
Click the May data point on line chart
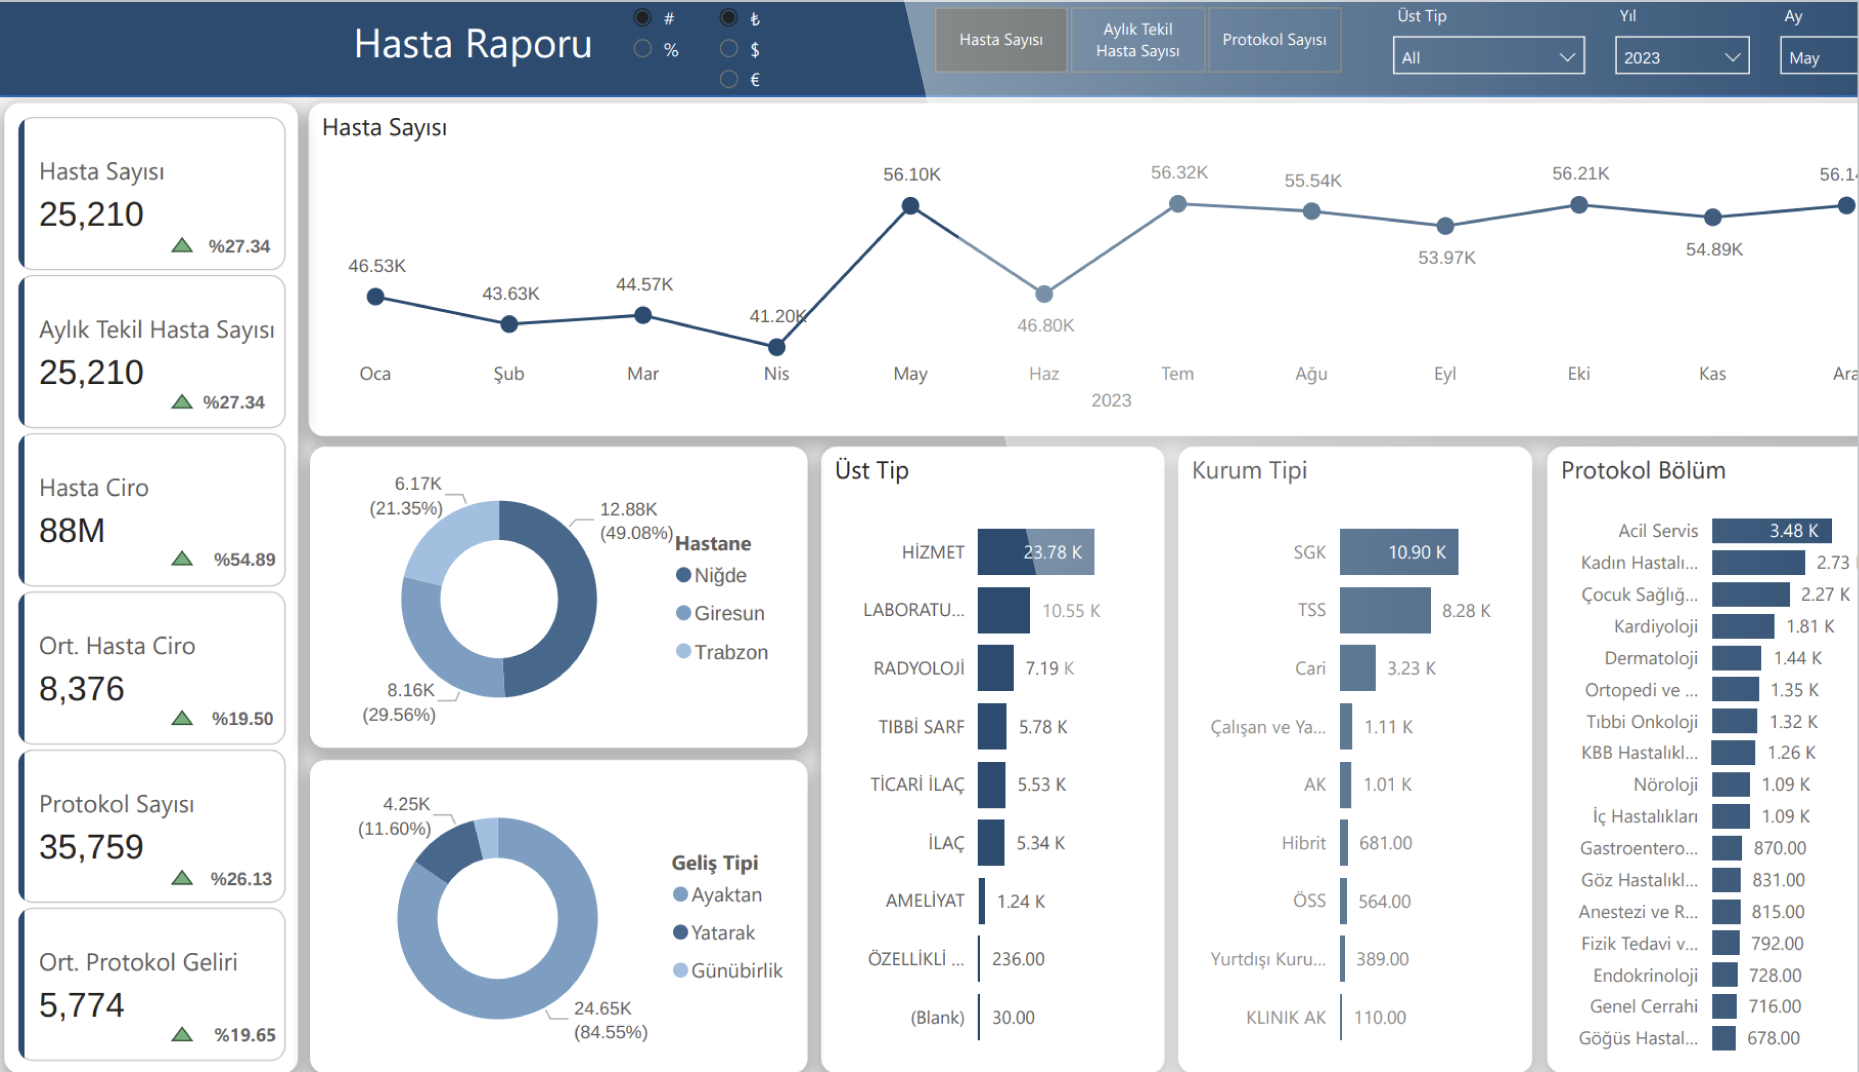click(x=910, y=206)
